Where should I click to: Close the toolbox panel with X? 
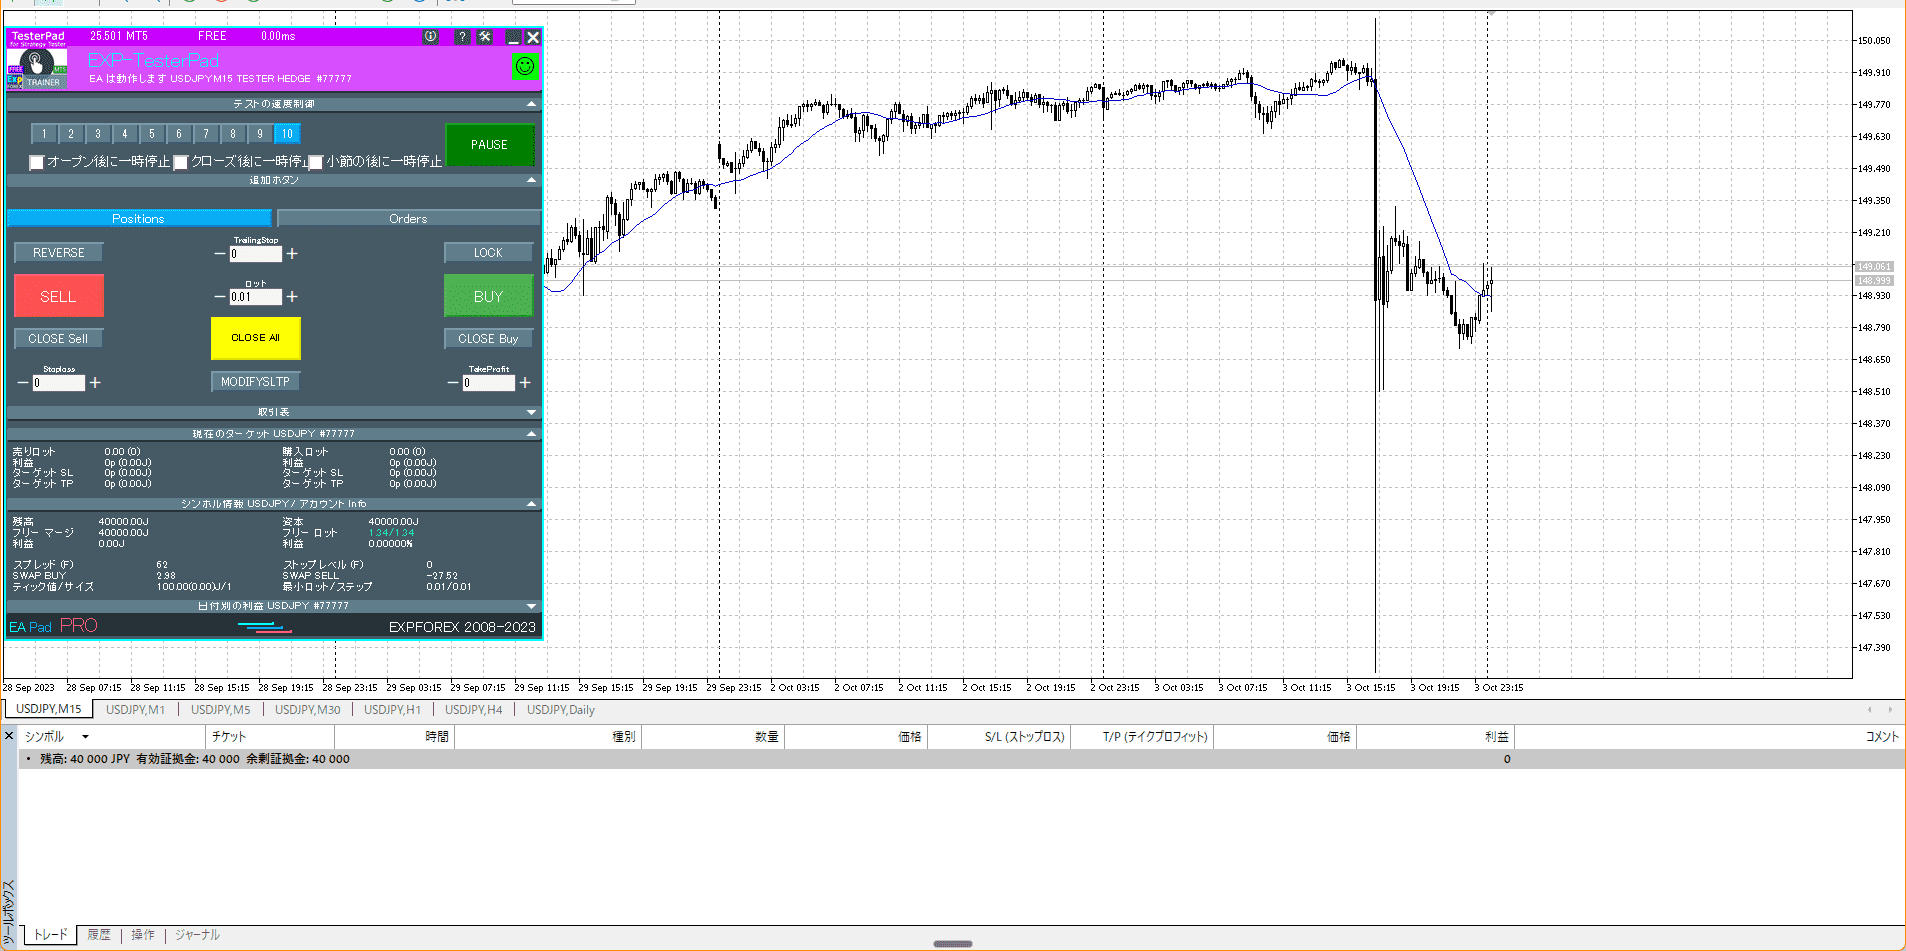point(9,736)
